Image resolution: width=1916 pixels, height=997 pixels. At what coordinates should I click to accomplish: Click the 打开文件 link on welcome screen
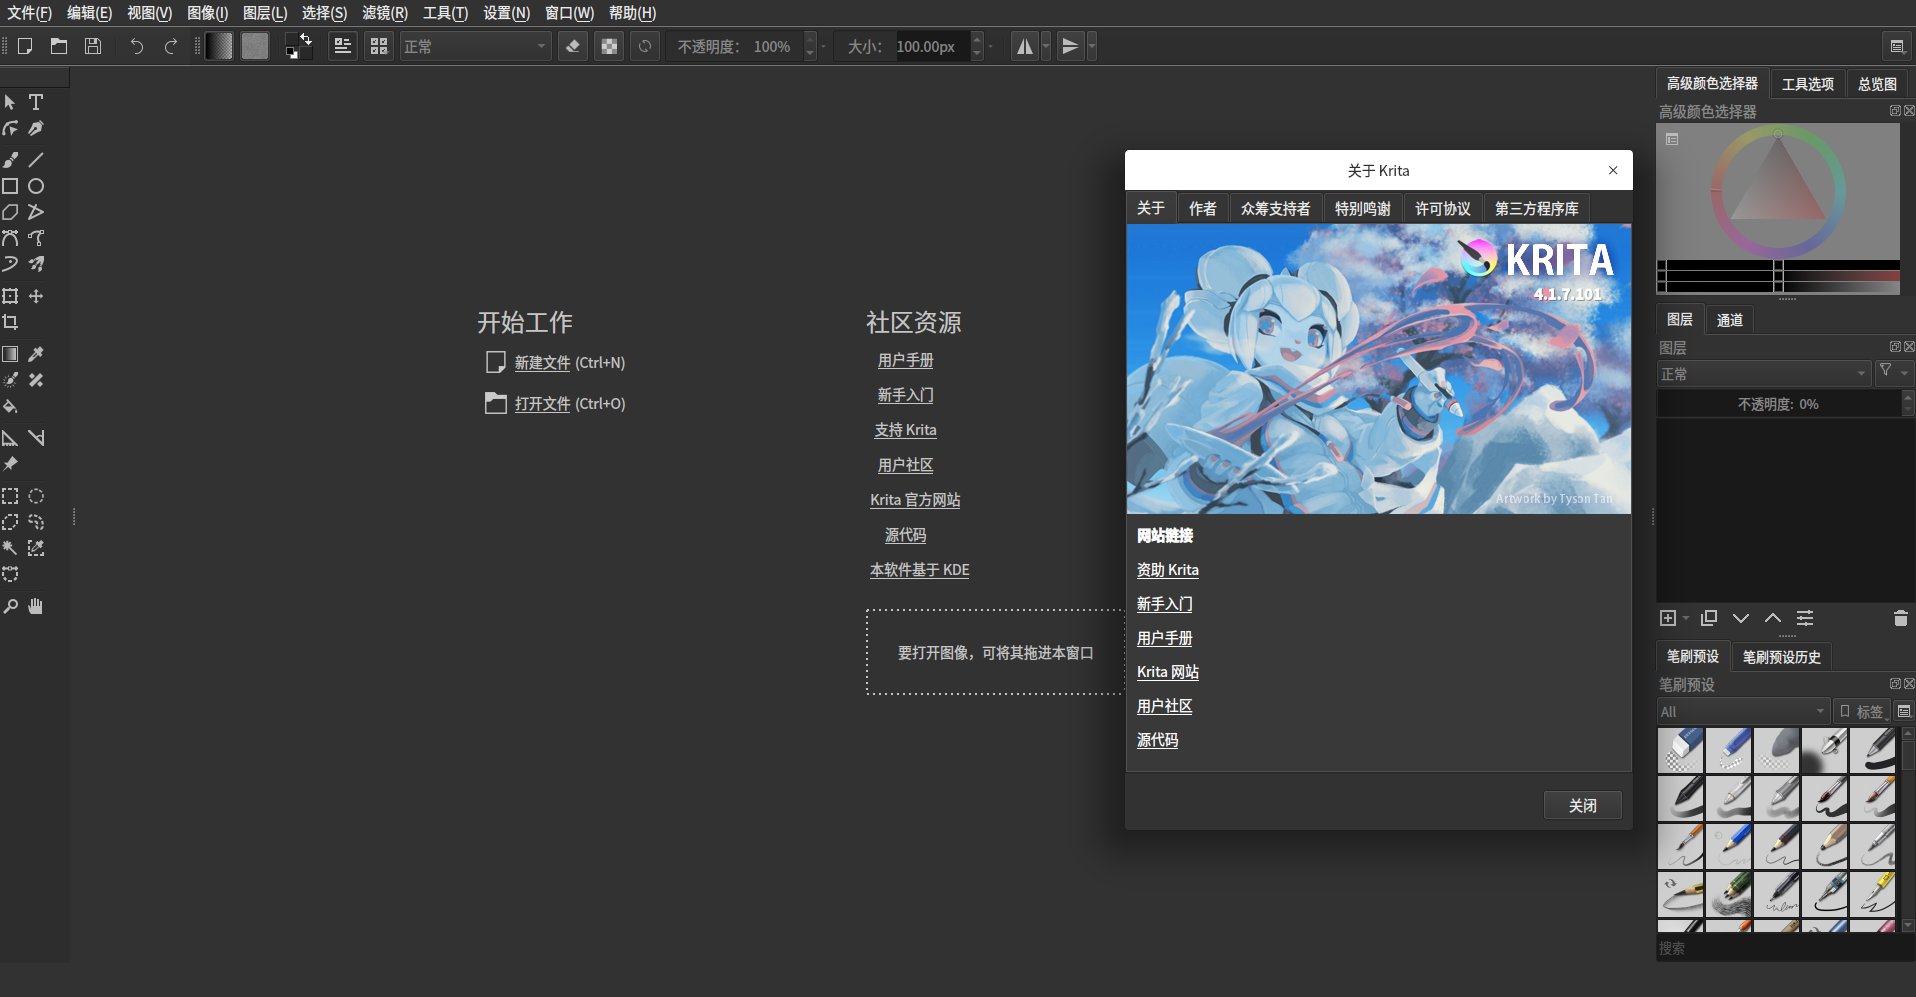543,404
